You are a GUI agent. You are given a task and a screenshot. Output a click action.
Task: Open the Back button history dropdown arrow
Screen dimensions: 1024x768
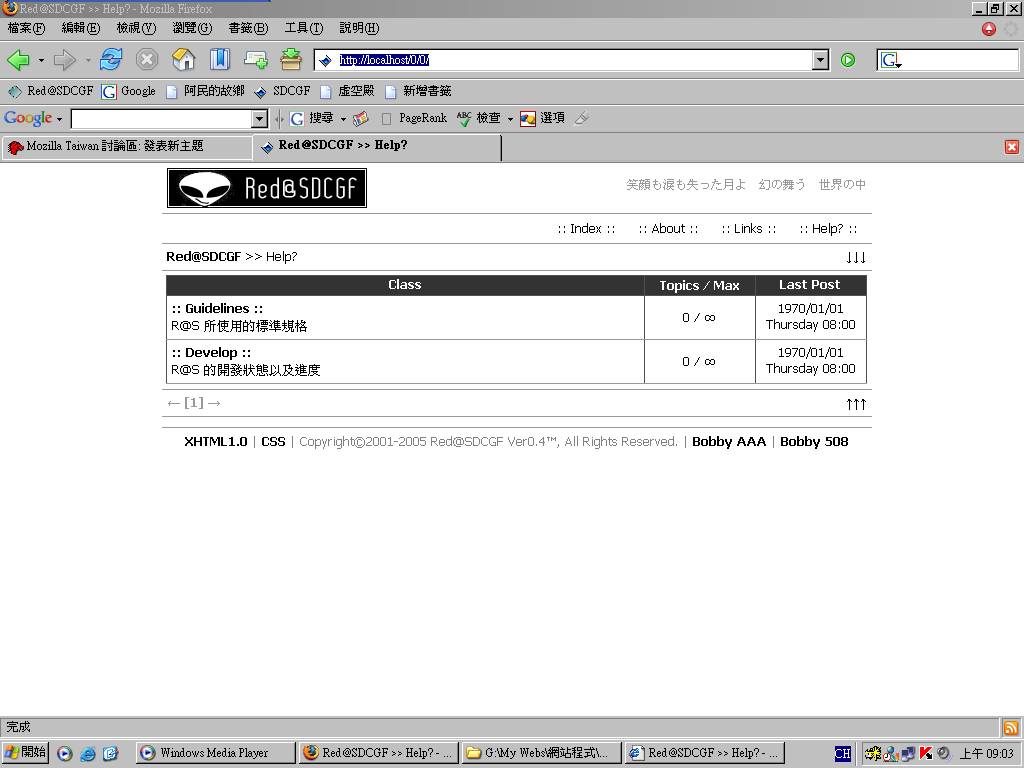41,61
